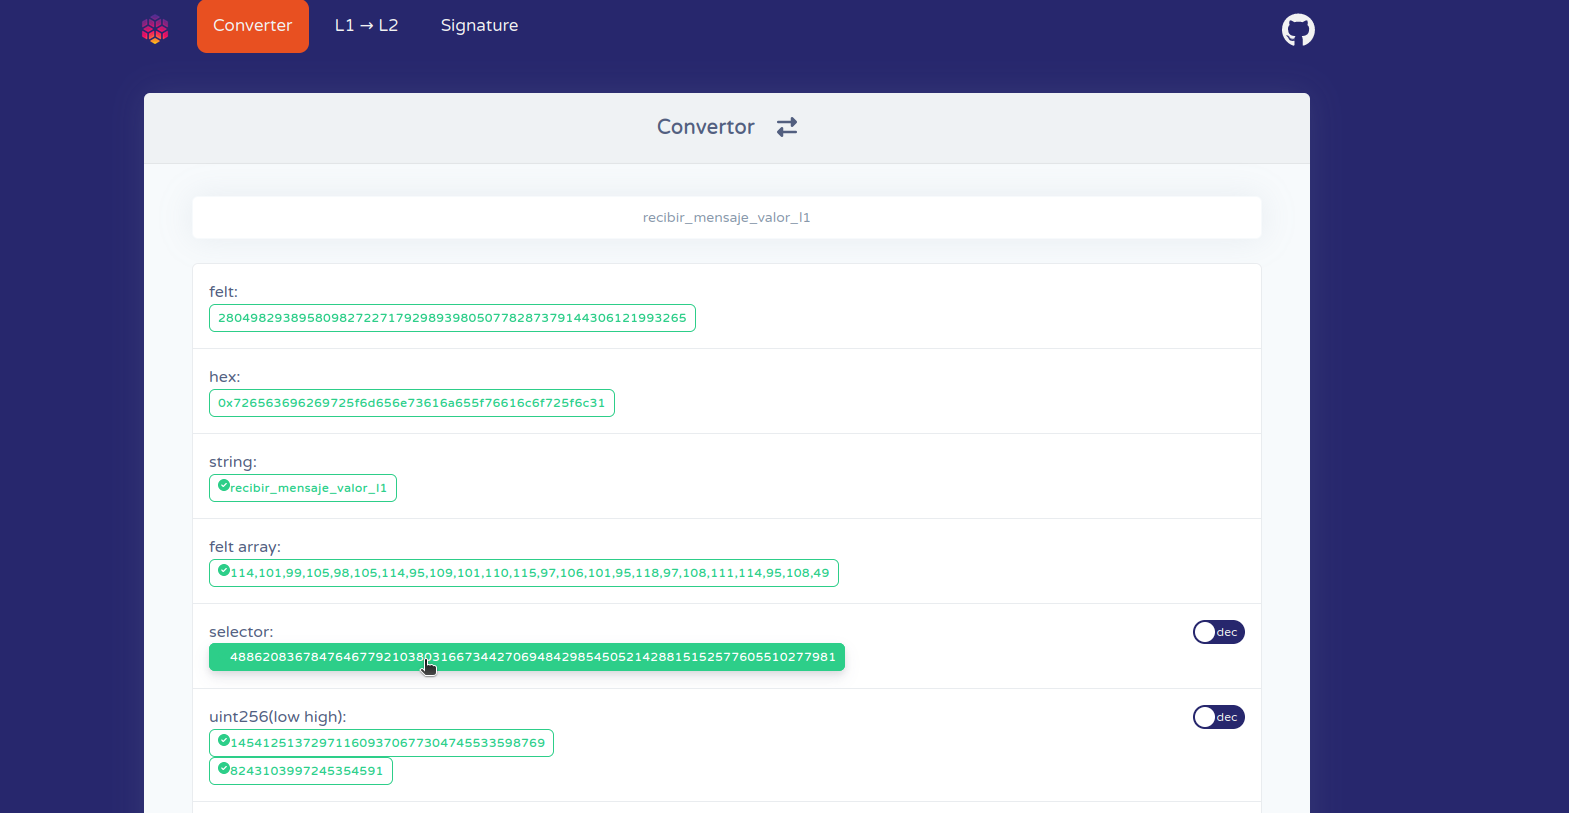Copy the selector value starting with 48862083
The height and width of the screenshot is (813, 1569).
[527, 657]
